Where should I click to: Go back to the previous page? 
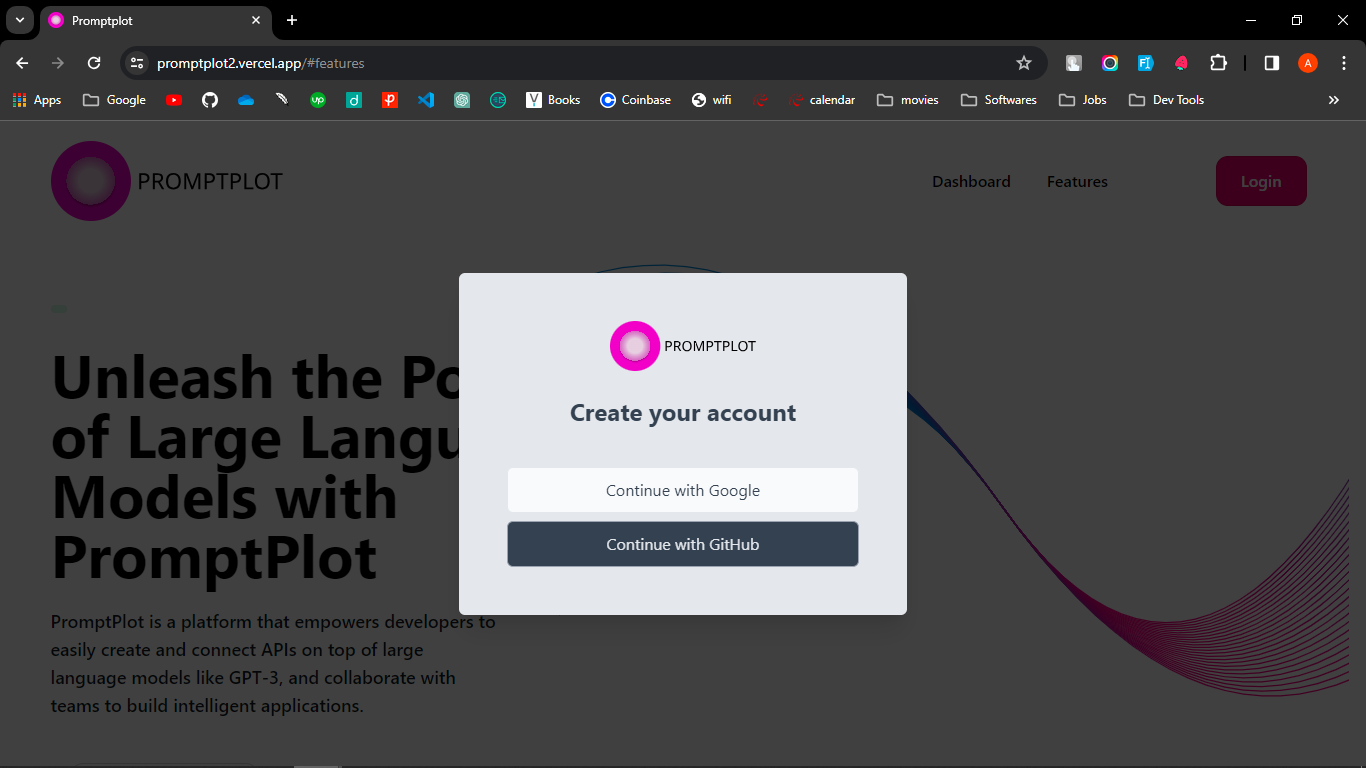(x=22, y=63)
